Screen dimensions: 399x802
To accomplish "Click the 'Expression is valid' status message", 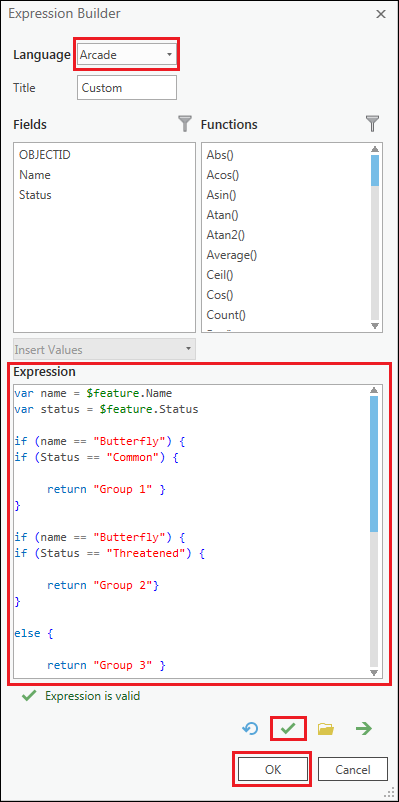I will pyautogui.click(x=92, y=696).
